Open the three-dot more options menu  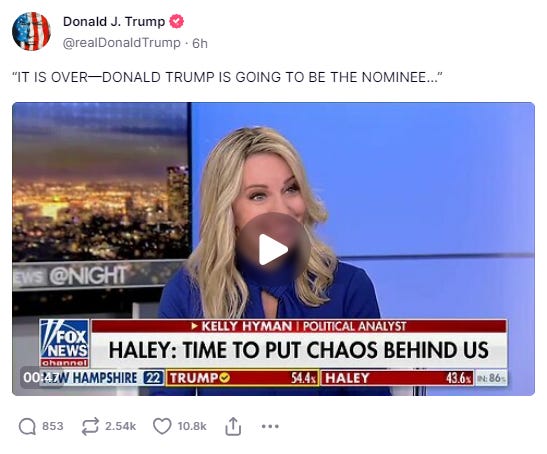point(270,426)
